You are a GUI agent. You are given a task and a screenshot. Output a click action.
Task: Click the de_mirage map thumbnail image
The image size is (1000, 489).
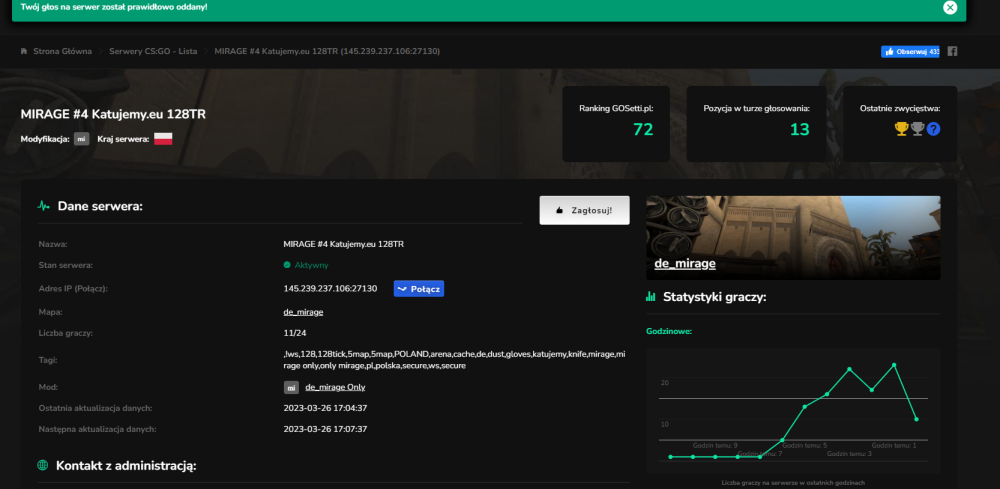(x=793, y=237)
